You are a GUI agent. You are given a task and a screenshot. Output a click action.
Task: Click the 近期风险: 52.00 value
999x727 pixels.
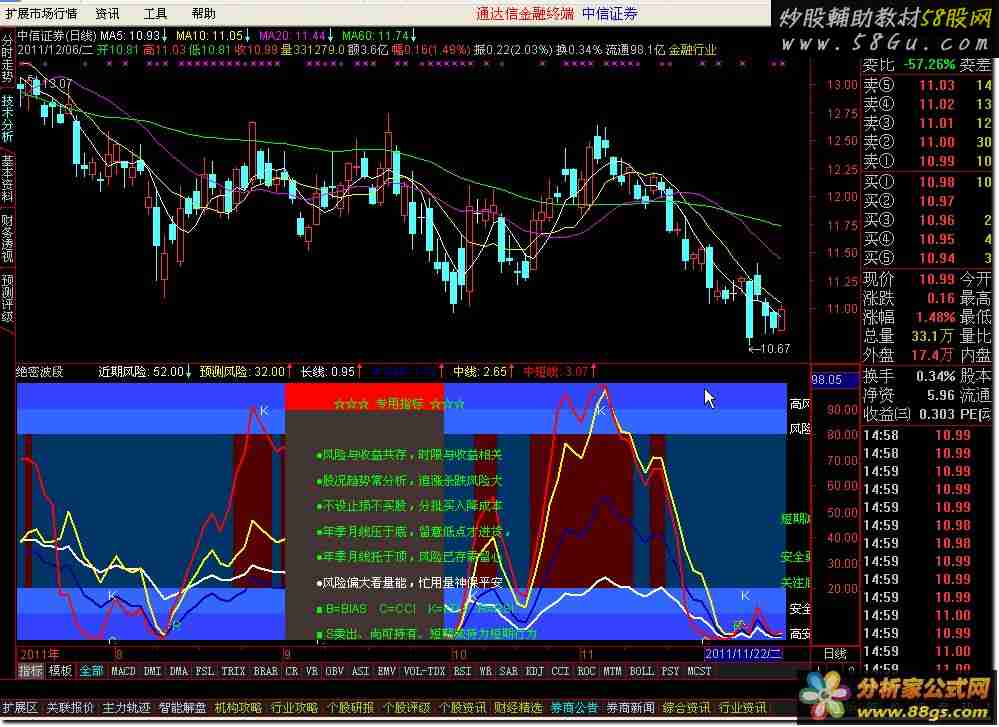click(x=145, y=371)
